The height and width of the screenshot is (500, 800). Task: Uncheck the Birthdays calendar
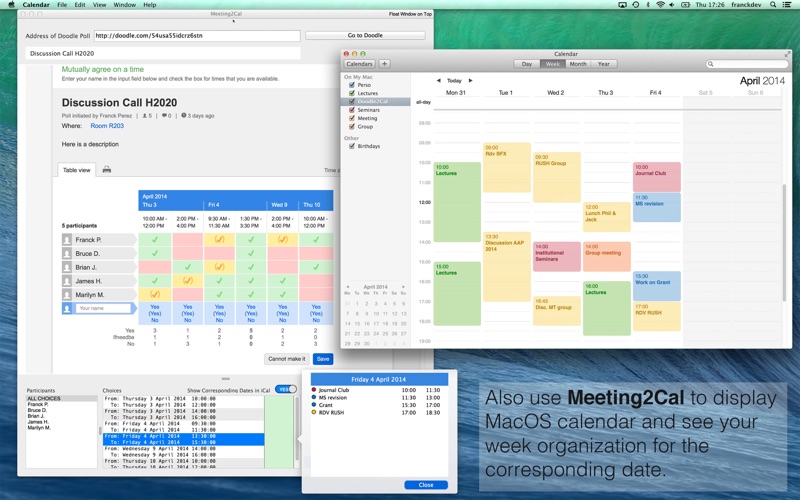coord(352,146)
